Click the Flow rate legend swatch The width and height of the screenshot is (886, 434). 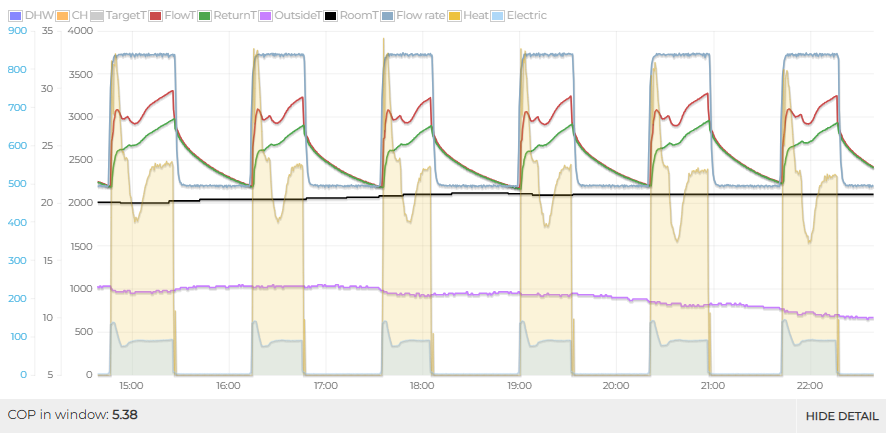tap(388, 16)
